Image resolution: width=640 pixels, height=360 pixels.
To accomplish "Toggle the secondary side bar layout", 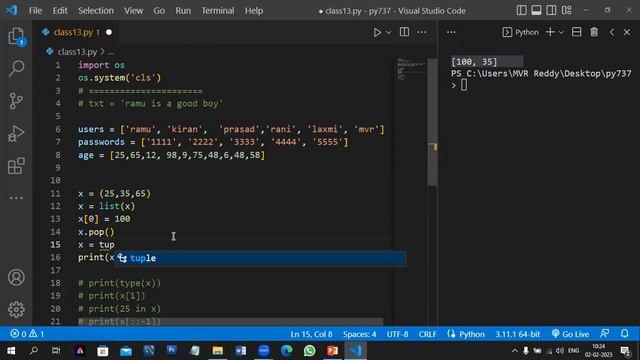I will pos(551,10).
